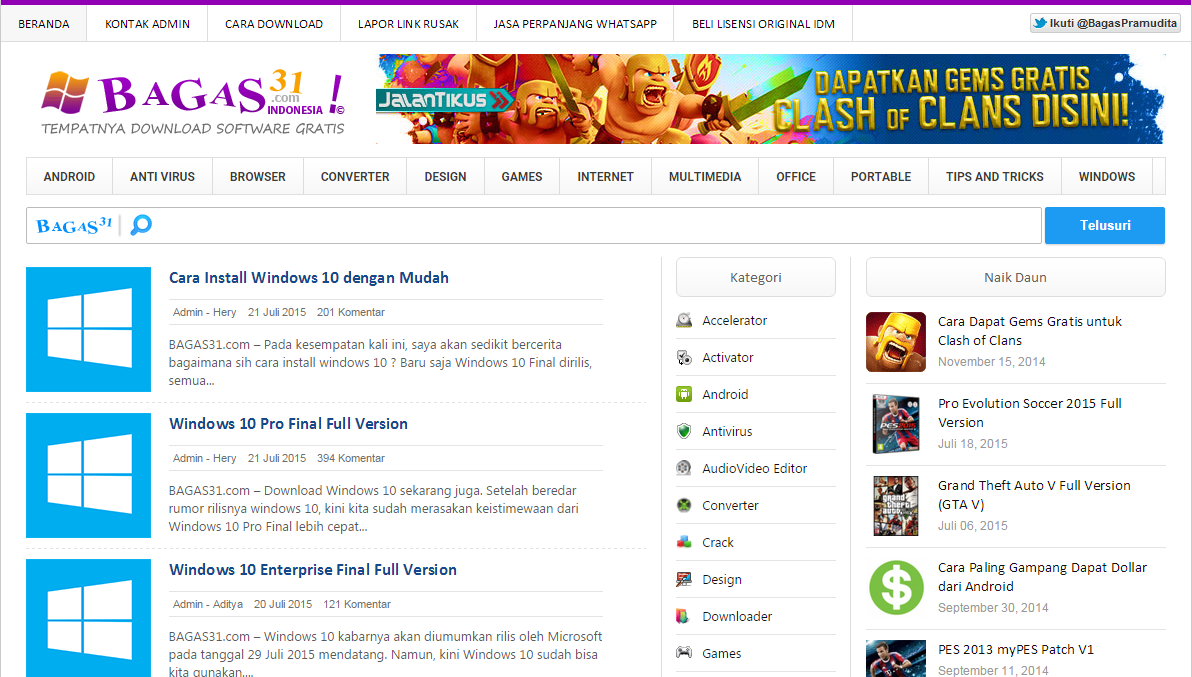
Task: Select the BROWSER category tab
Action: tap(258, 176)
